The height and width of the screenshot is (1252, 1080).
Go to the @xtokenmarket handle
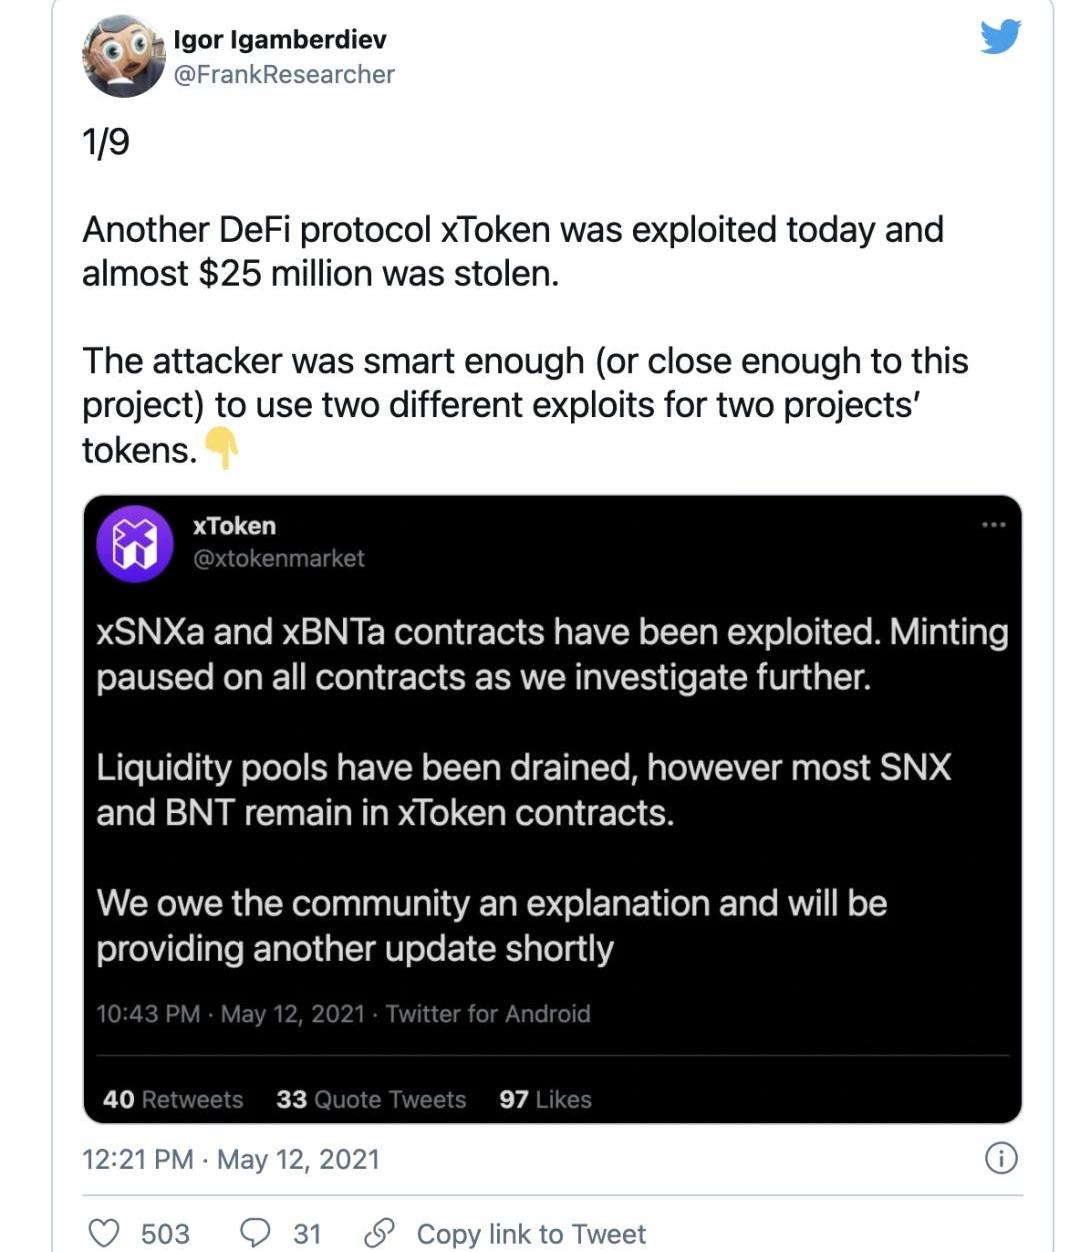click(279, 558)
